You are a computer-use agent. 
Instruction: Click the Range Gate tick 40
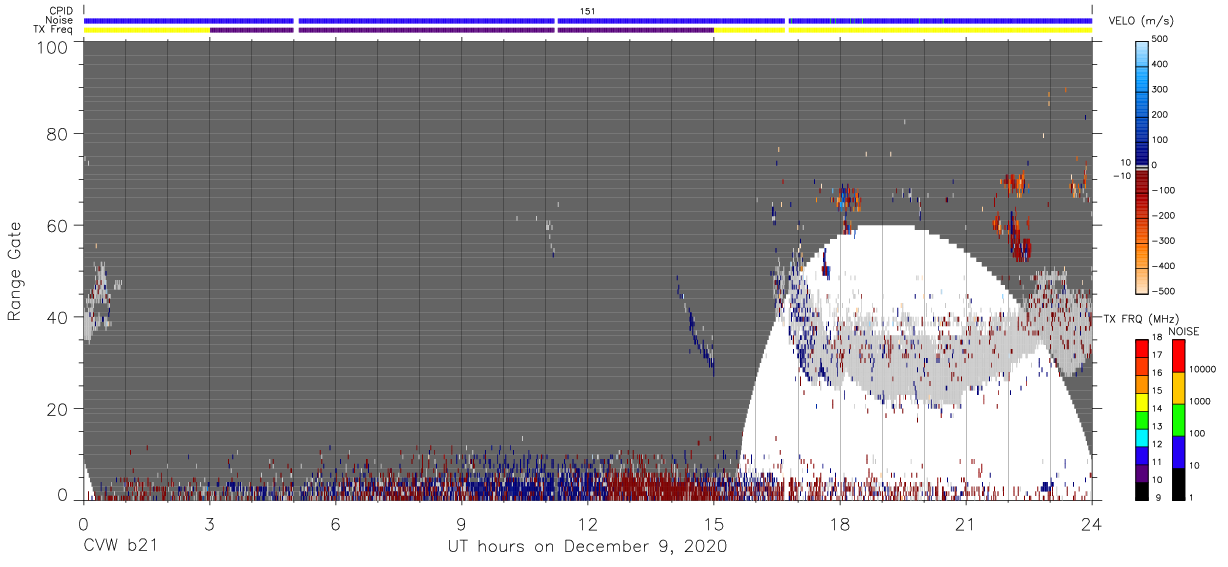coord(55,318)
